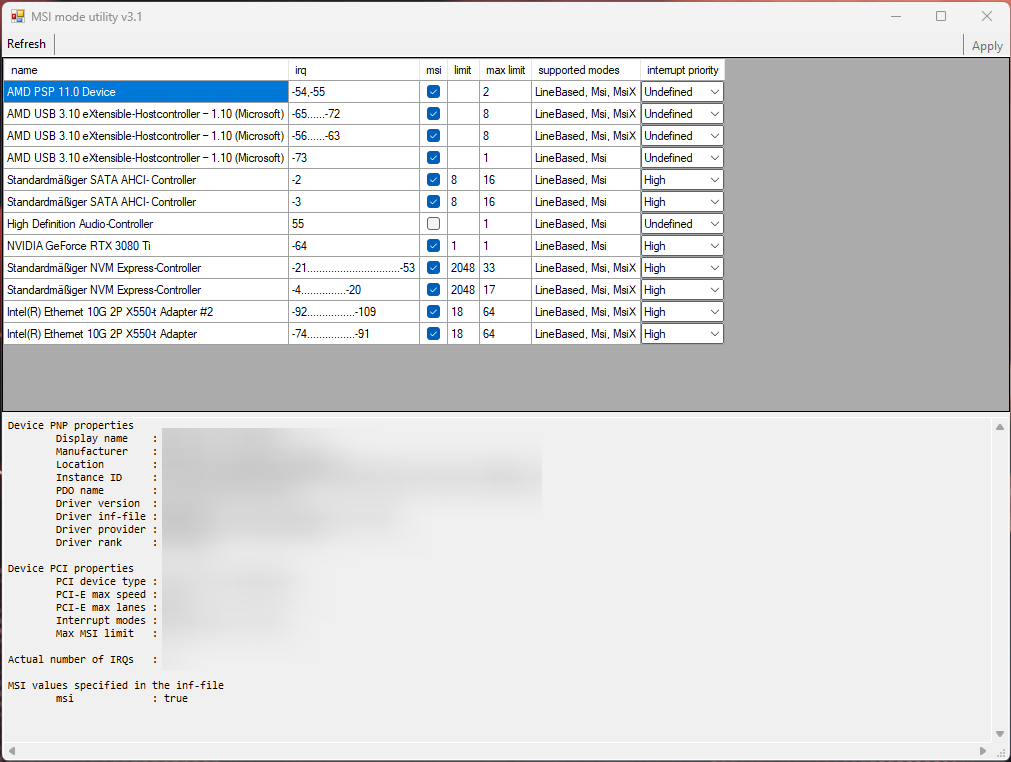Enable MSI for High Definition Audio-Controller
The width and height of the screenshot is (1011, 762).
pyautogui.click(x=433, y=223)
